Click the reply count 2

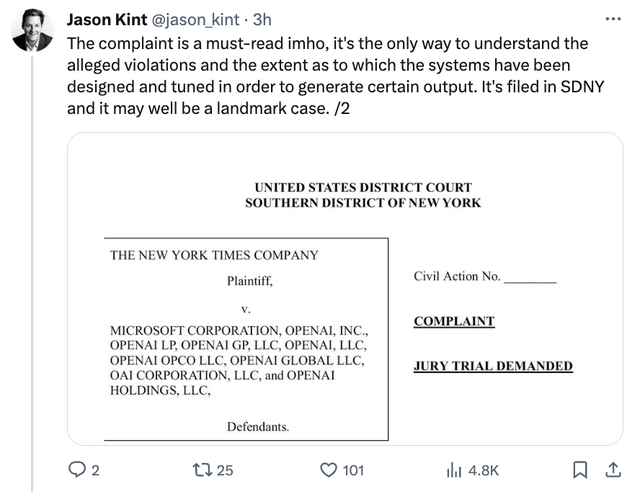point(96,470)
